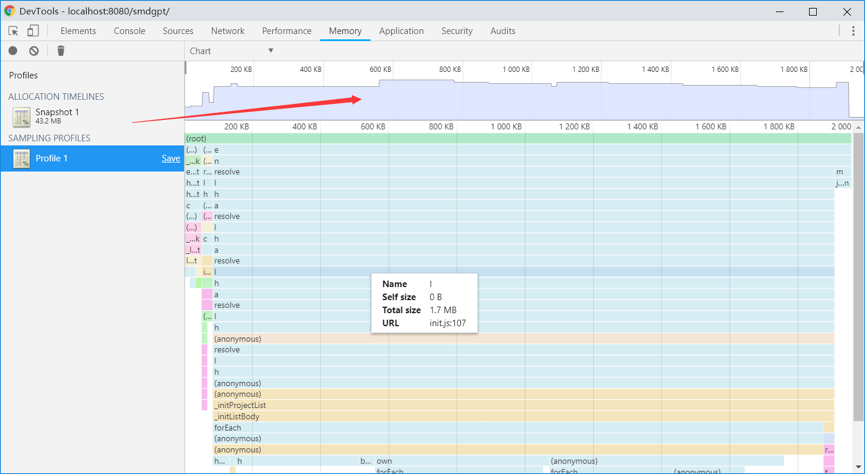Screen dimensions: 865x474
Task: Open the Network tab
Action: tap(228, 31)
